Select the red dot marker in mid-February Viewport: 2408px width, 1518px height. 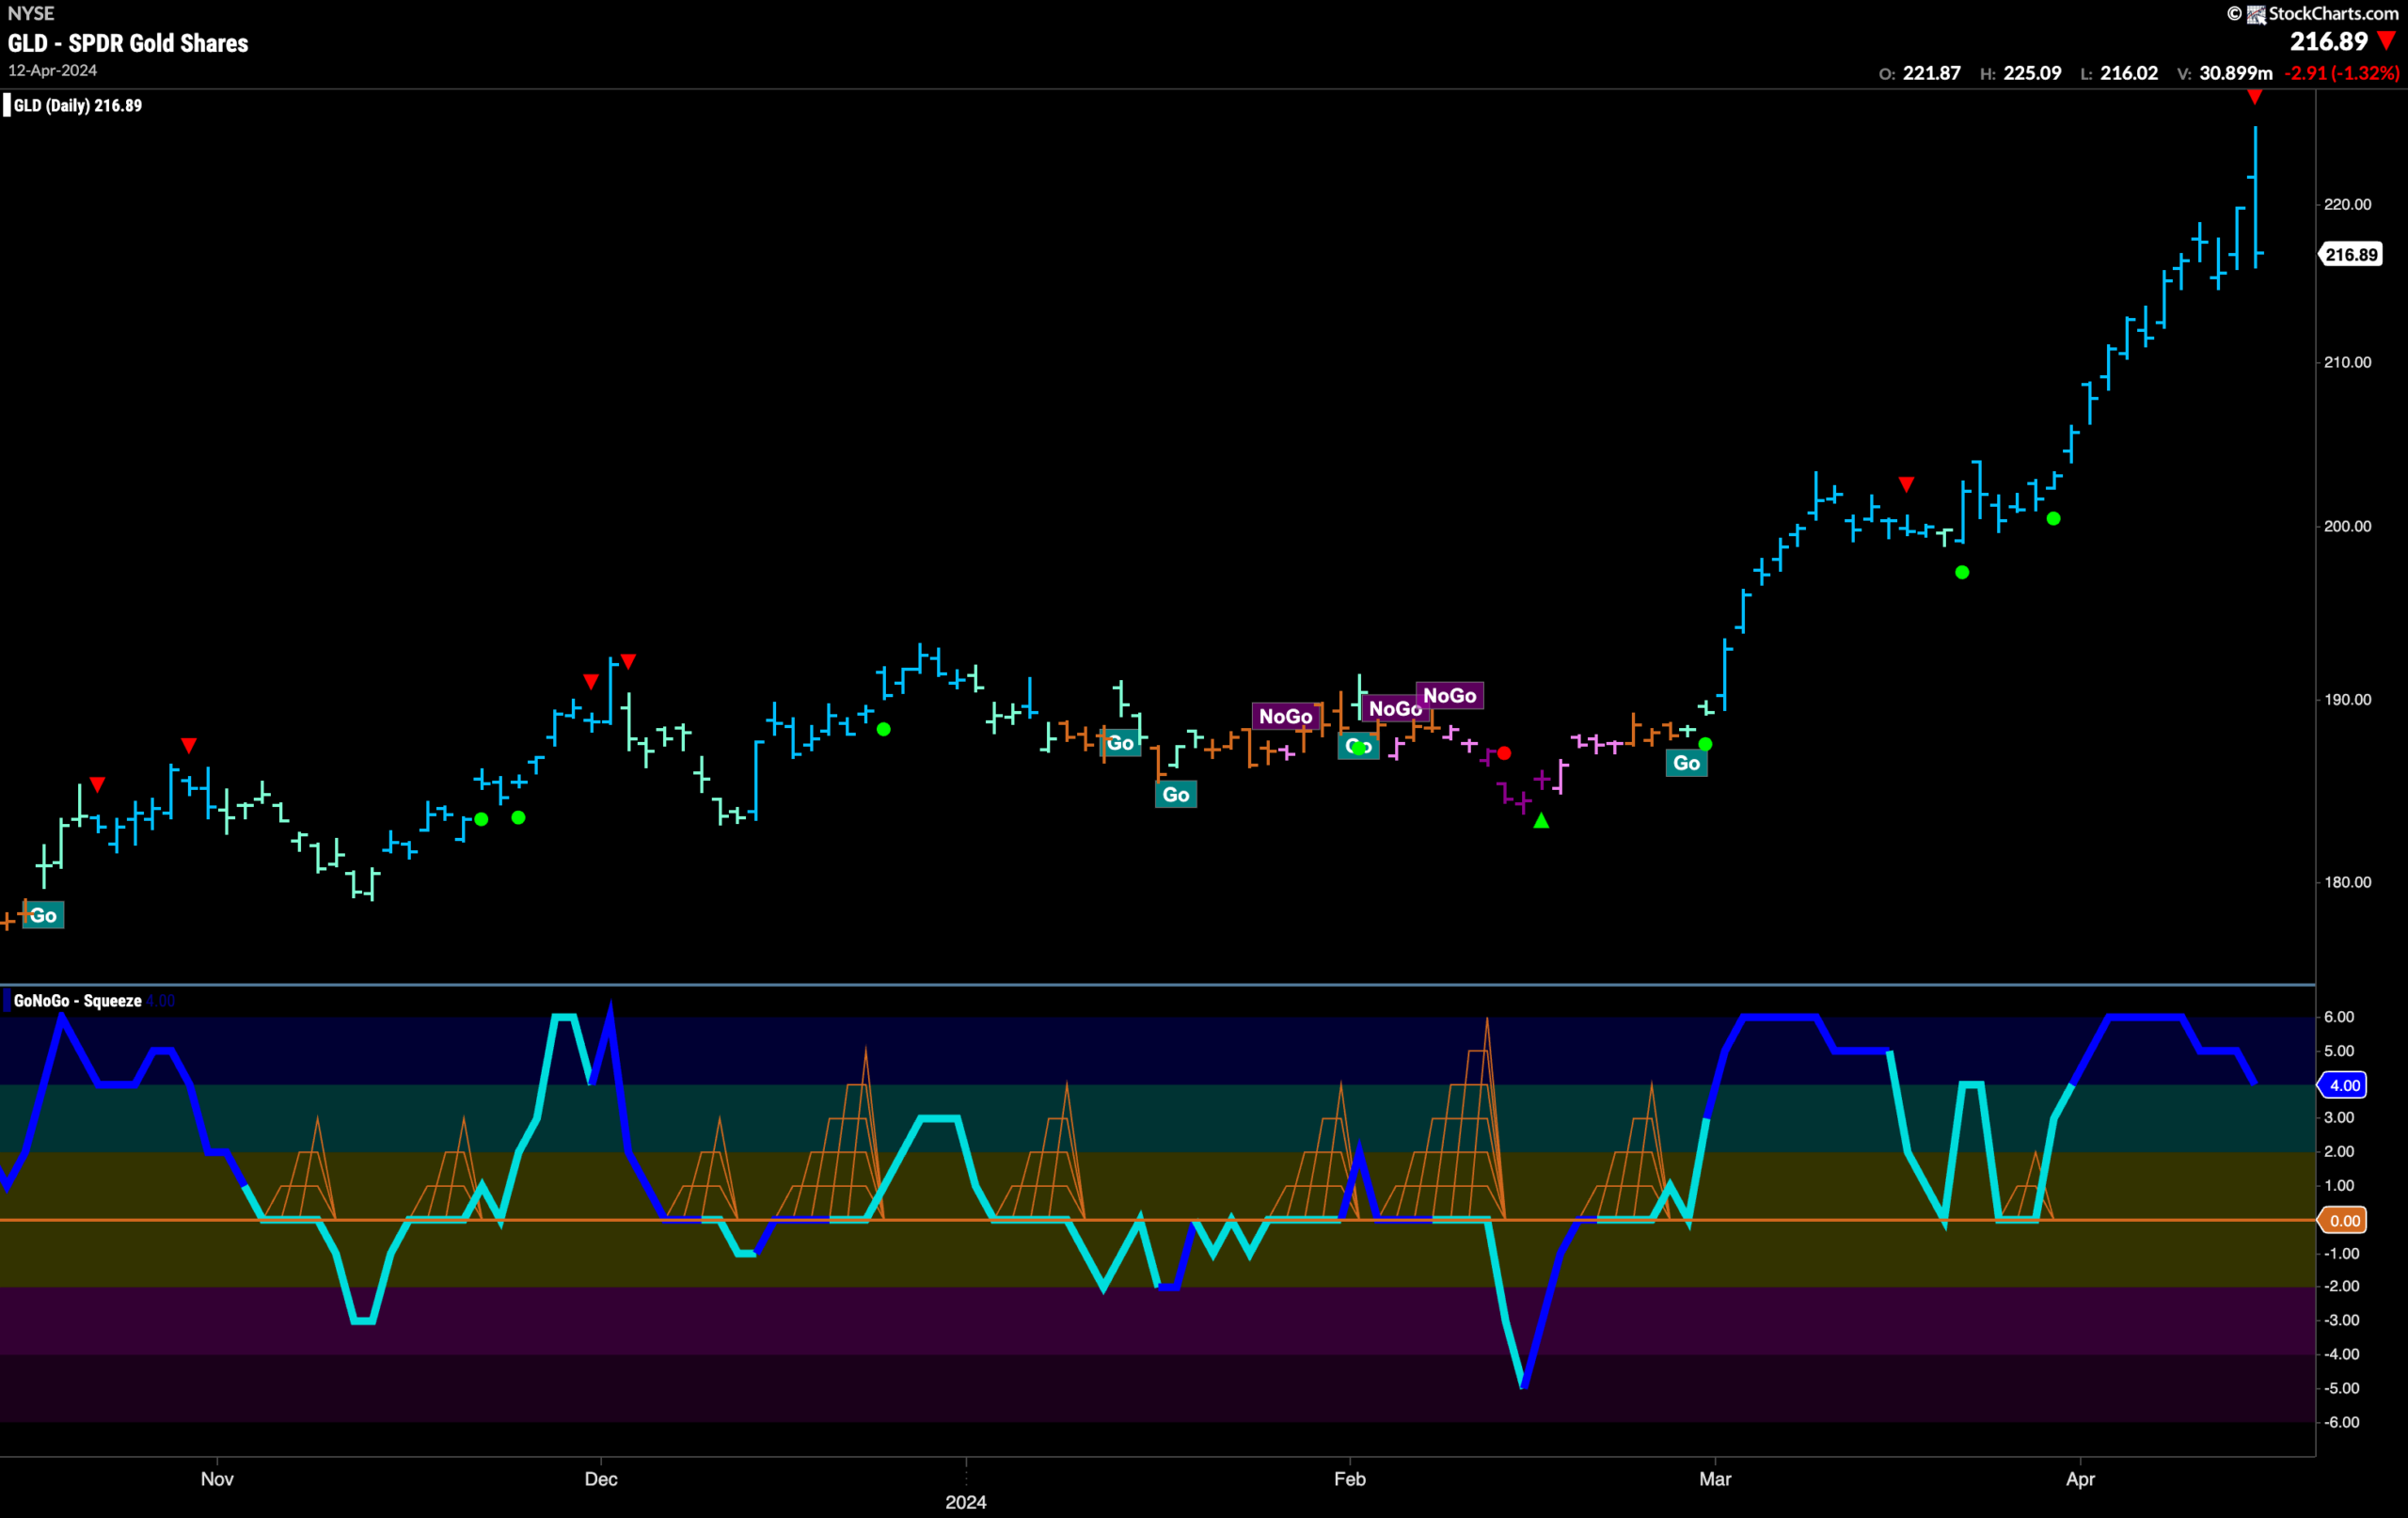(1504, 753)
